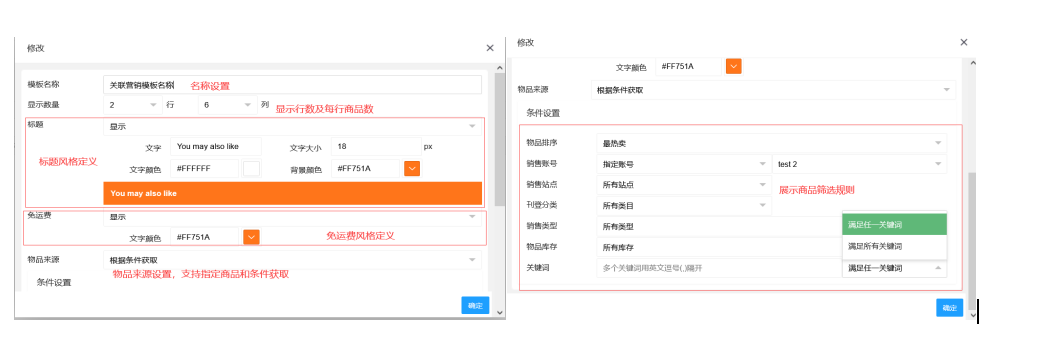Open the 物品库存 dropdown showing 所有库存

coord(719,248)
